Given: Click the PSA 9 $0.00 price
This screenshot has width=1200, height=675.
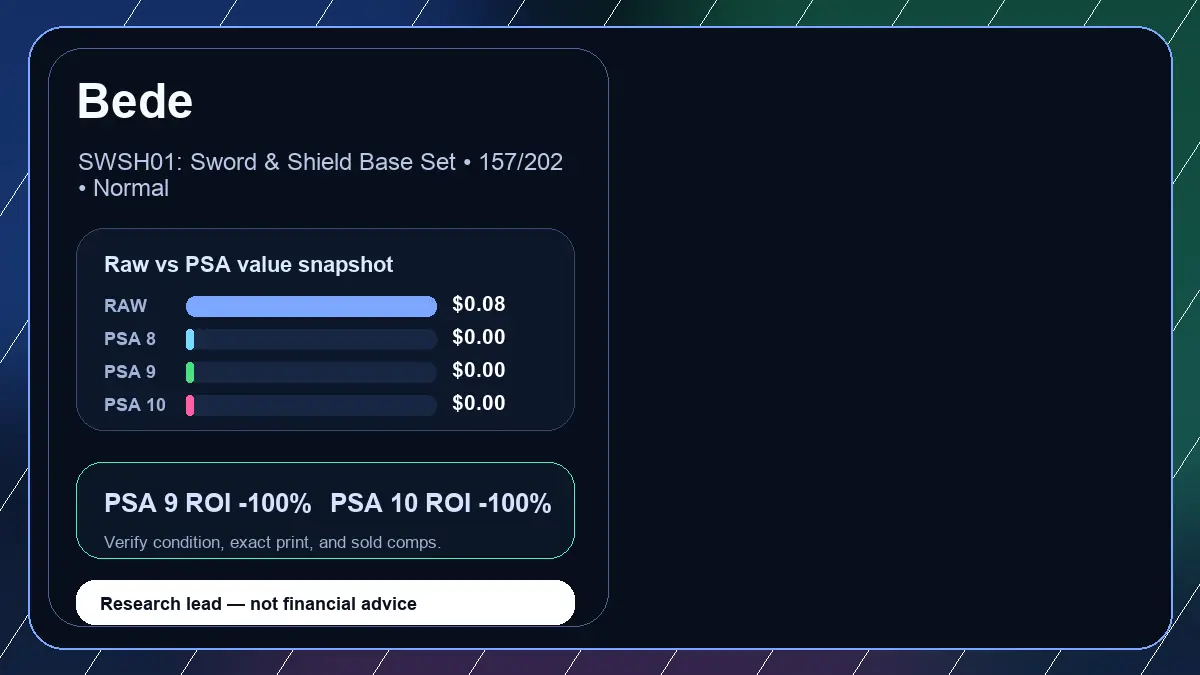Looking at the screenshot, I should click(479, 370).
